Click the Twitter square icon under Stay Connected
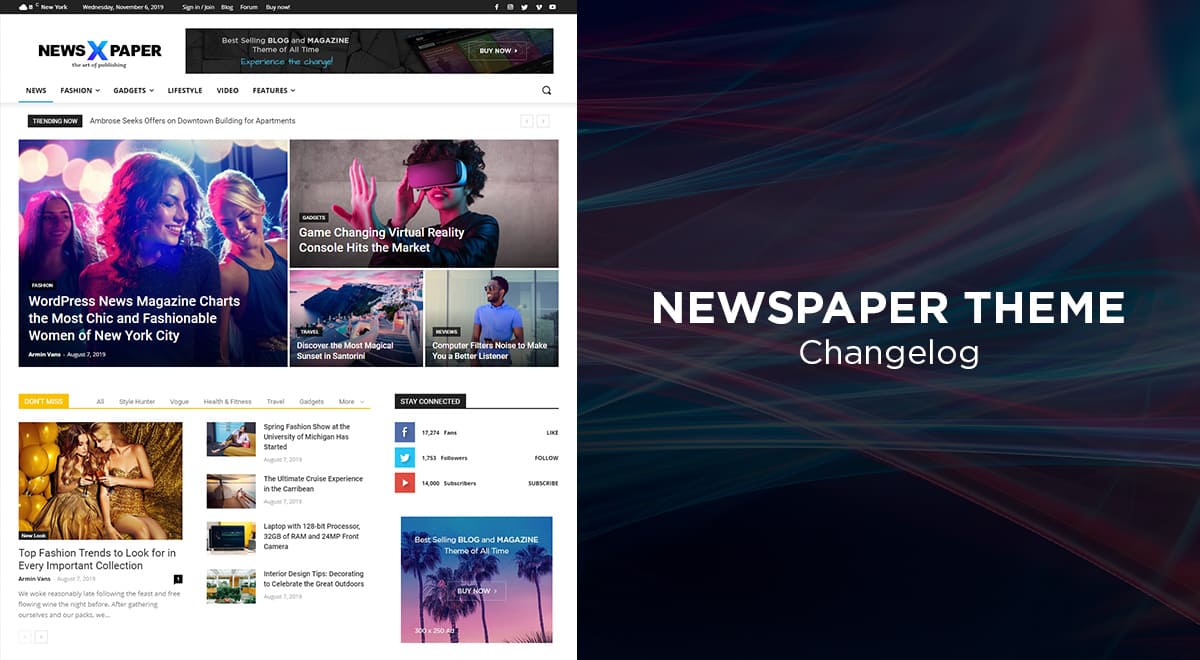 coord(404,458)
